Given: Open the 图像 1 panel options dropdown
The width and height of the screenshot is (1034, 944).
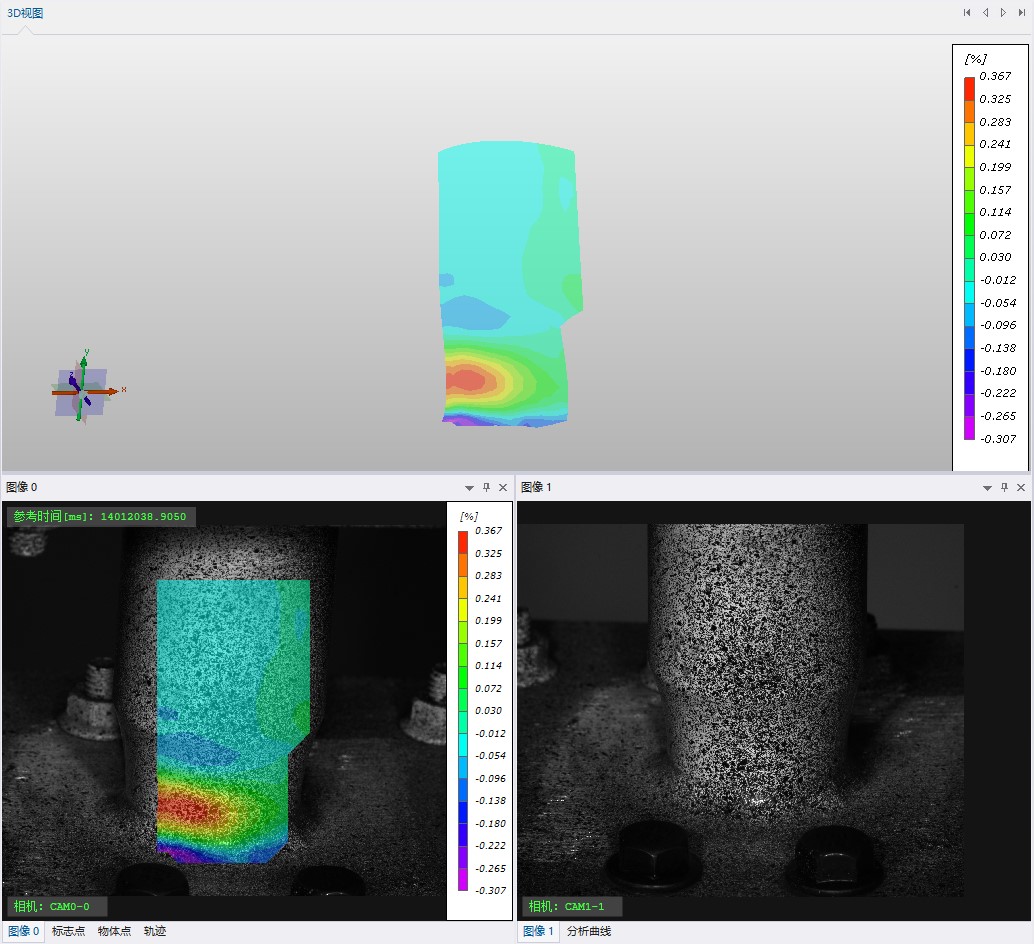Looking at the screenshot, I should (986, 487).
